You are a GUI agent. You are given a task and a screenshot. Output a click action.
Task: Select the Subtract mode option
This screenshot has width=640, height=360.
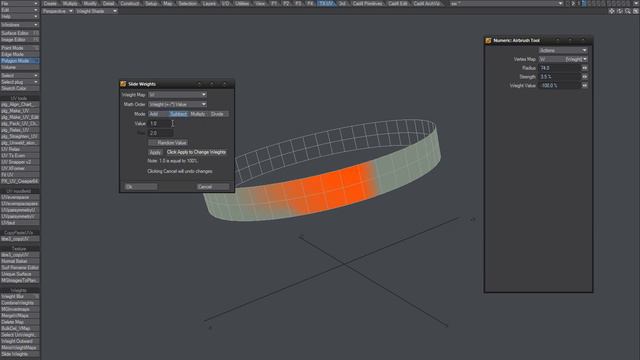[178, 114]
